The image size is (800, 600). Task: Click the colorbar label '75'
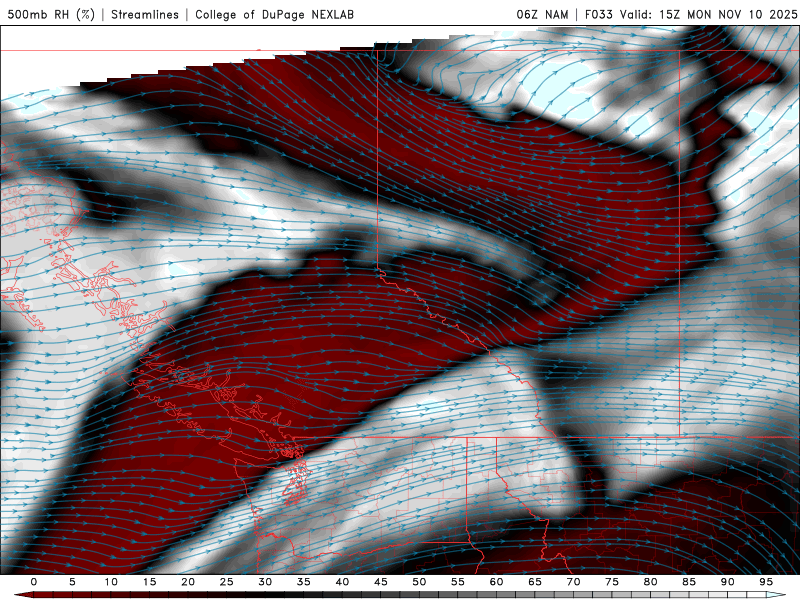point(612,582)
